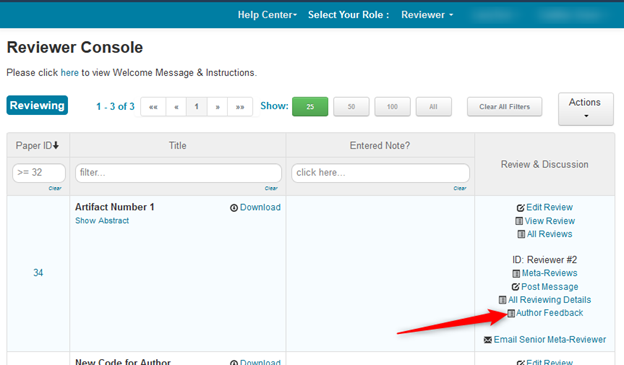Go to next page of results
Viewport: 624px width, 365px height.
(x=217, y=107)
